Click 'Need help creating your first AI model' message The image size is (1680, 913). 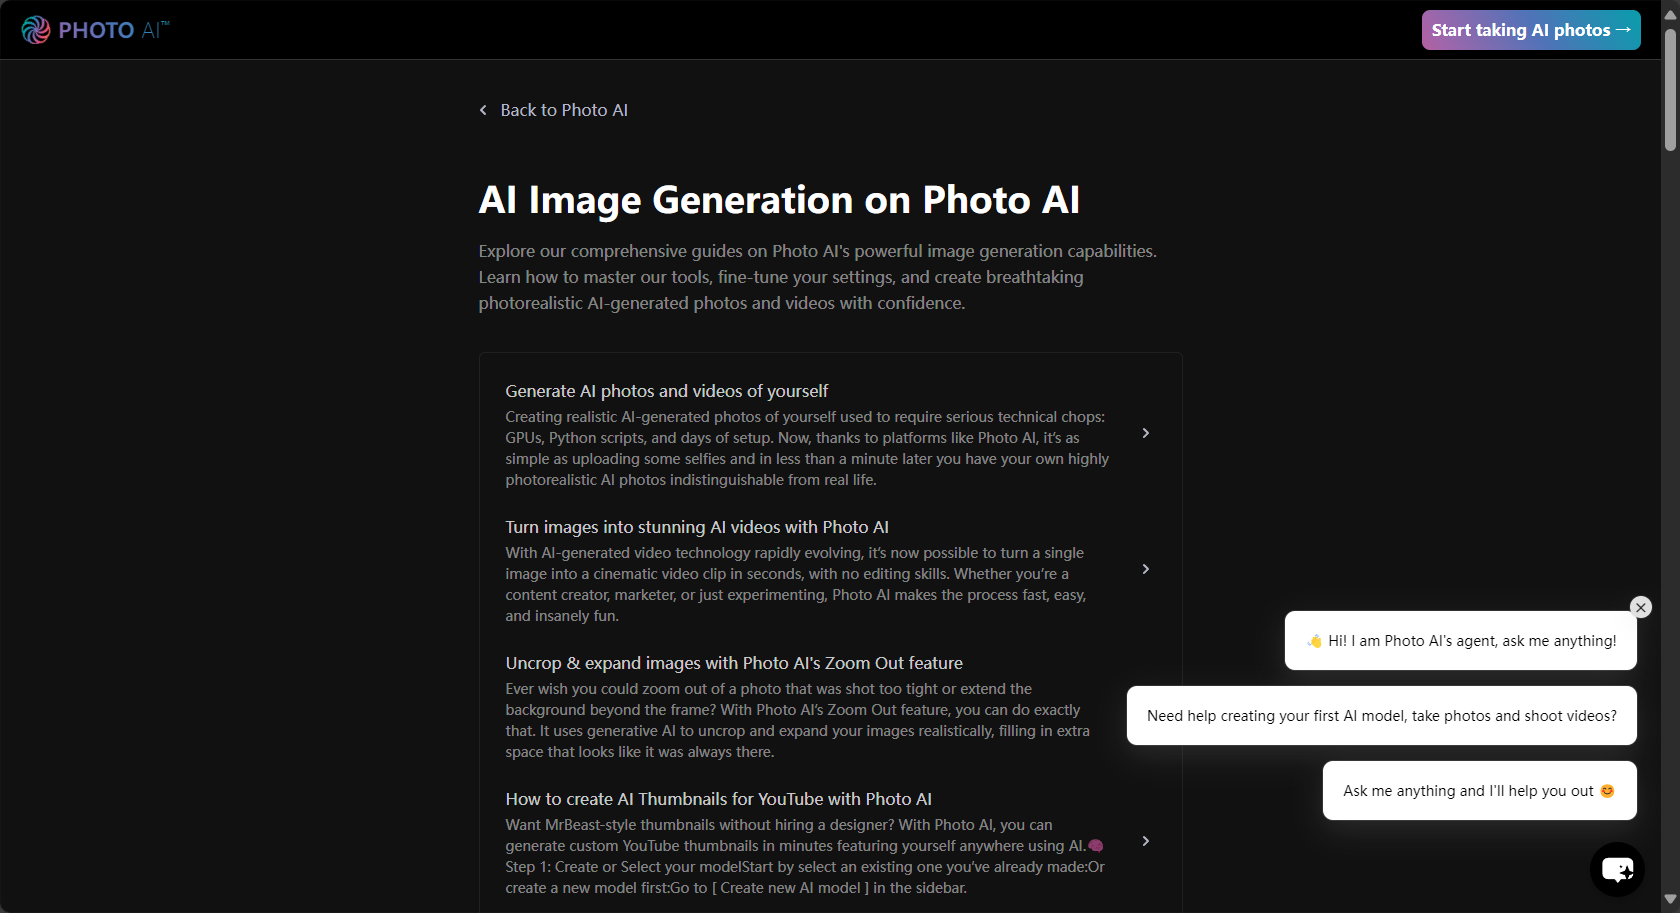point(1382,716)
